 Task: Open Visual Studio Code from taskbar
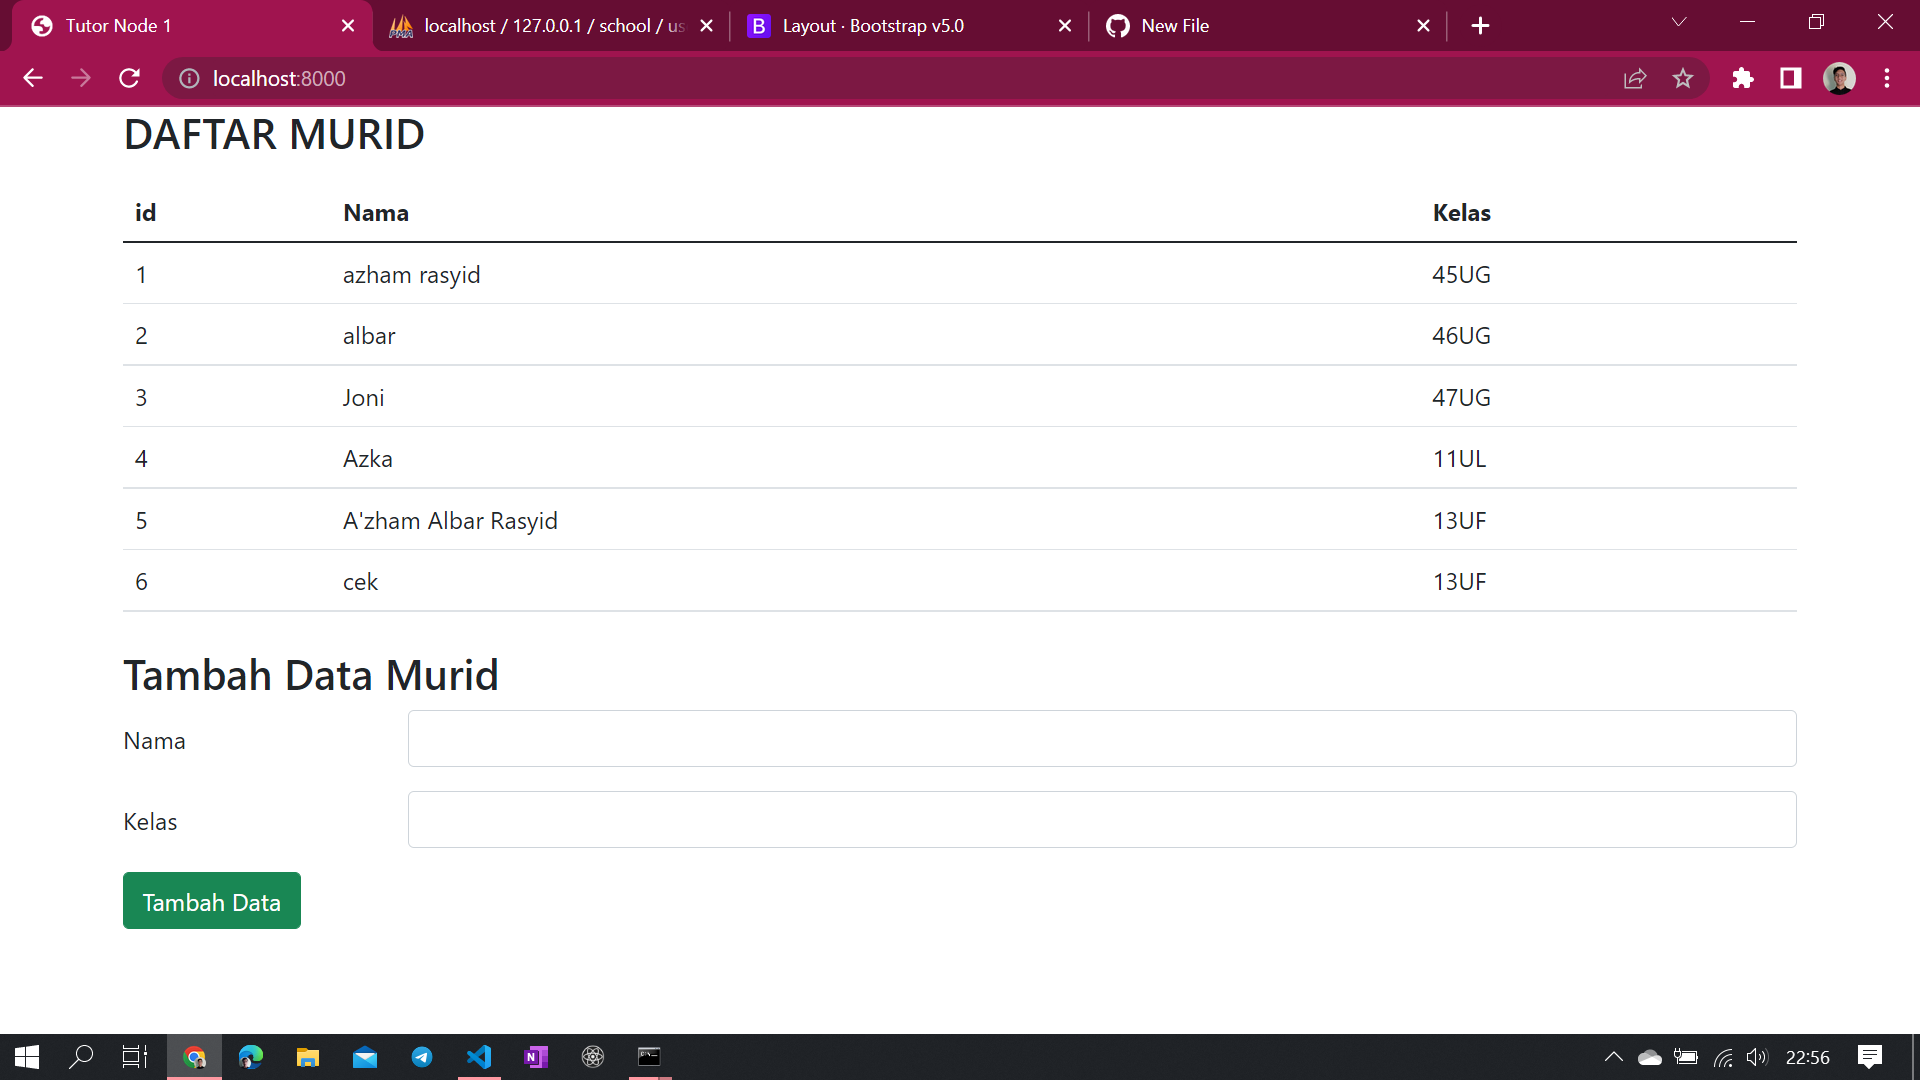coord(479,1057)
